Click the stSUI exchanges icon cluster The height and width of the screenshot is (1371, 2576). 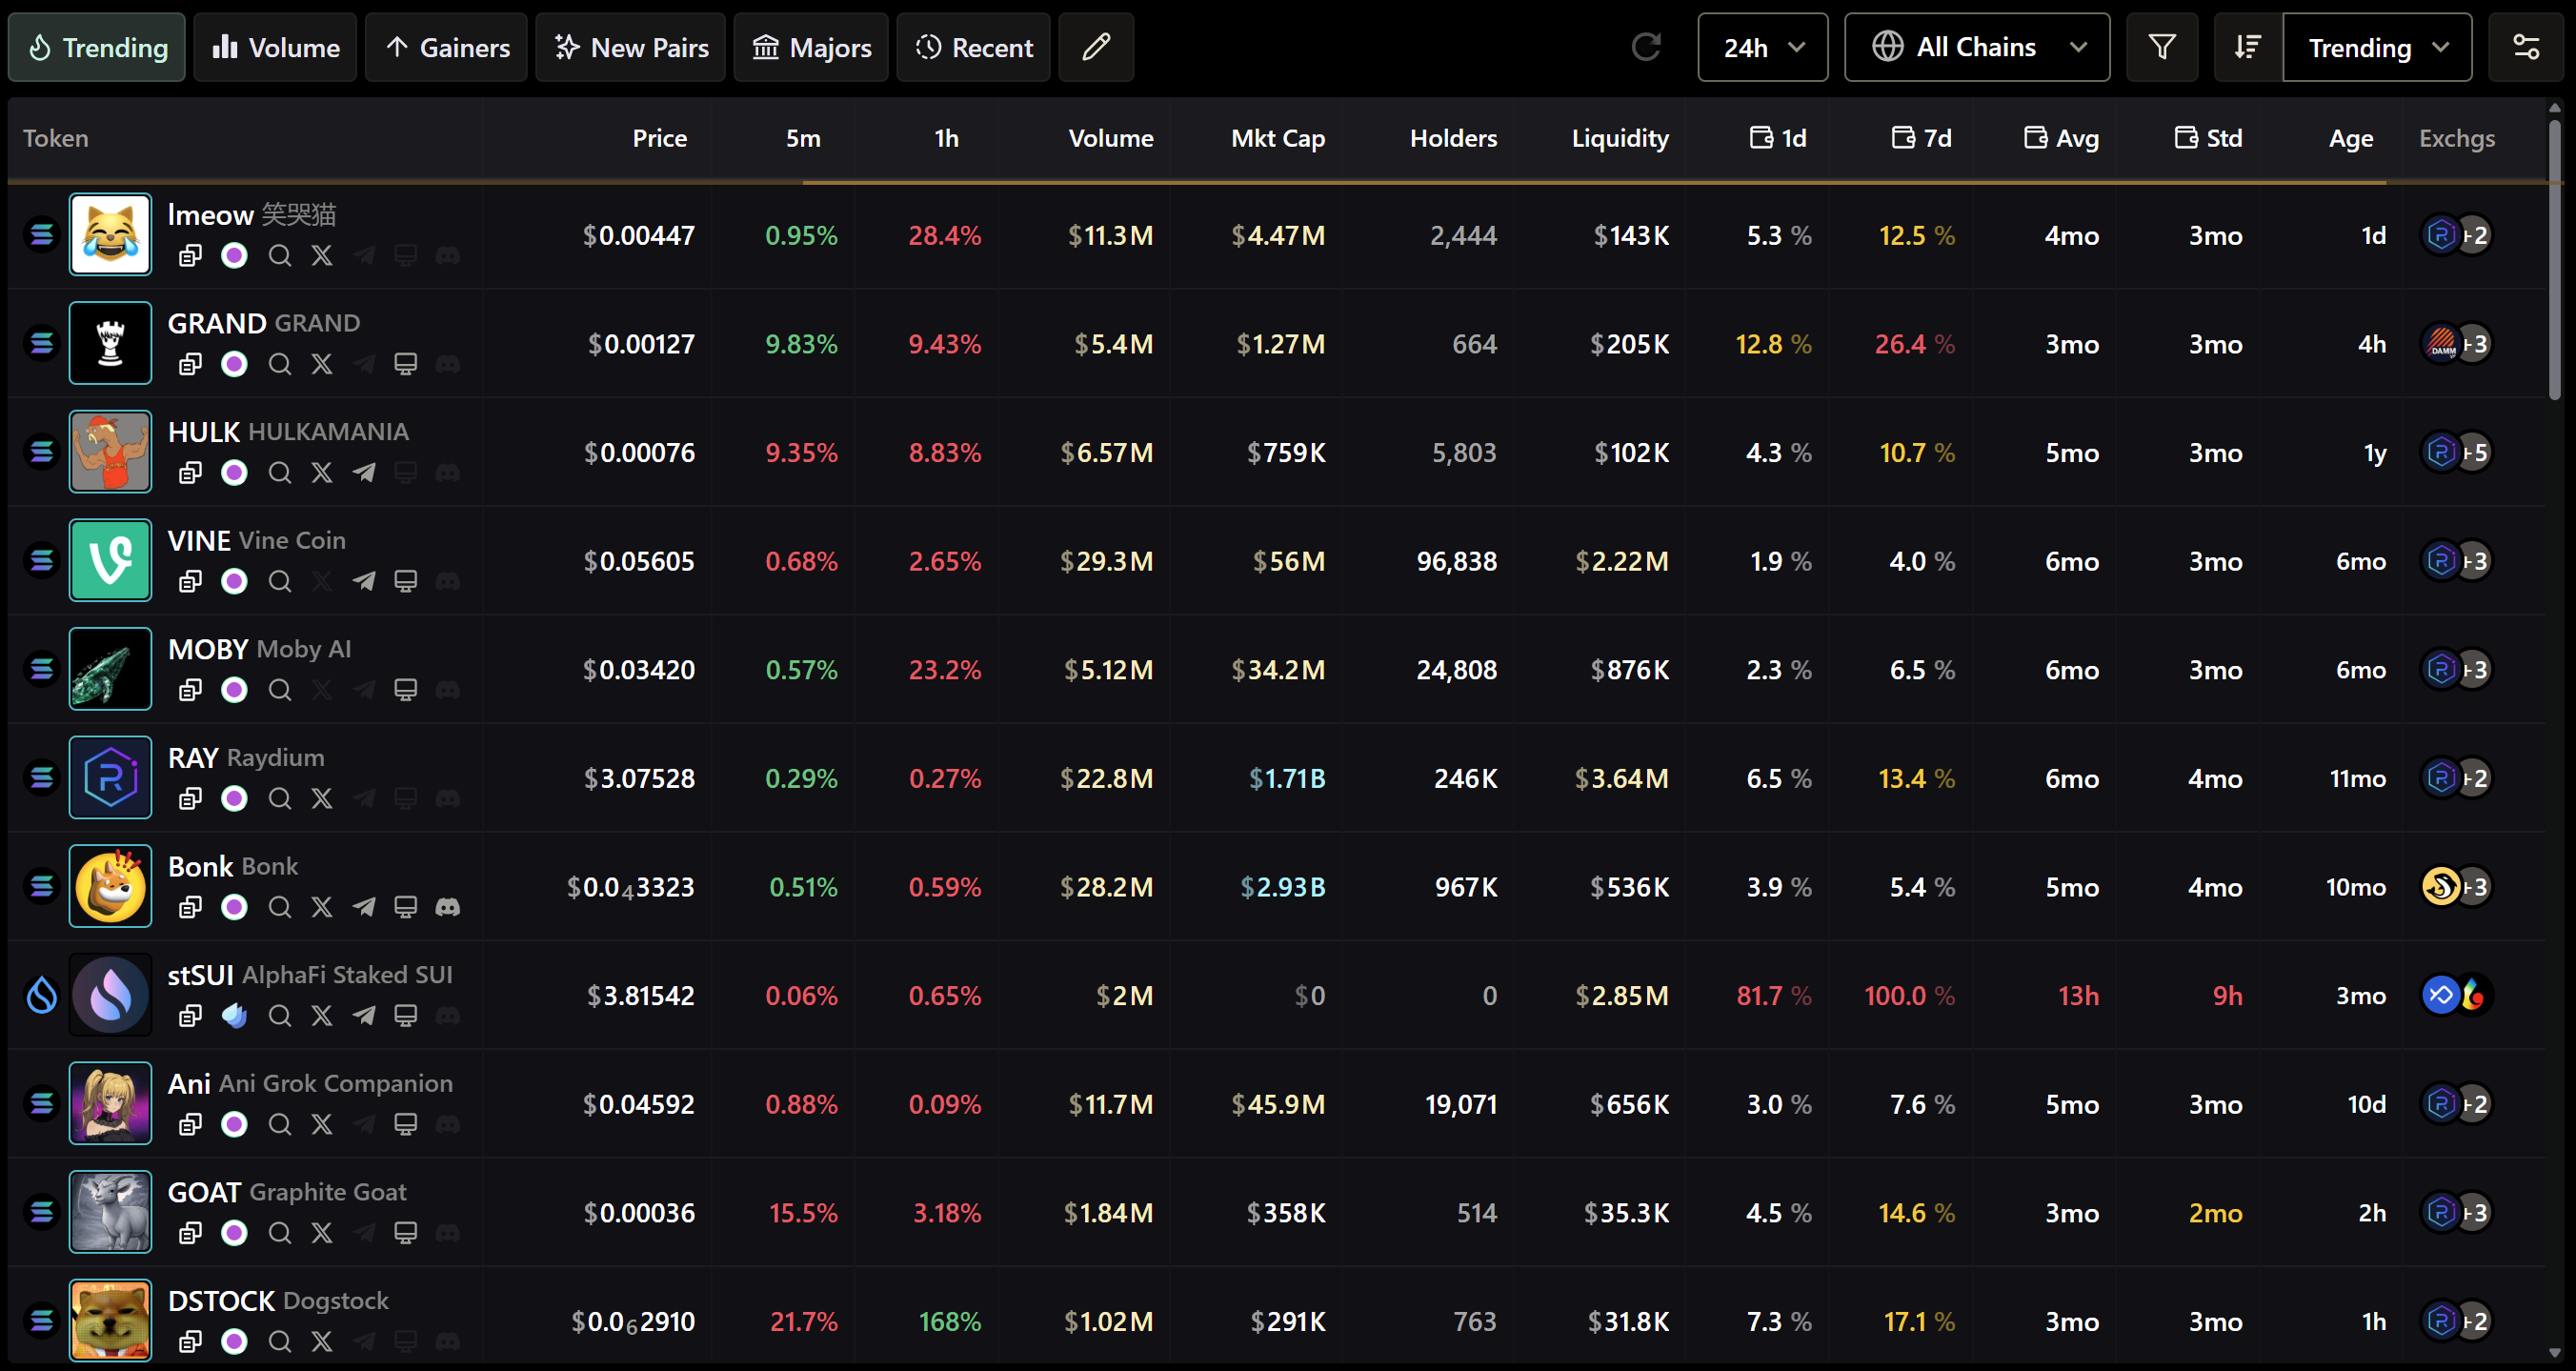pyautogui.click(x=2455, y=995)
